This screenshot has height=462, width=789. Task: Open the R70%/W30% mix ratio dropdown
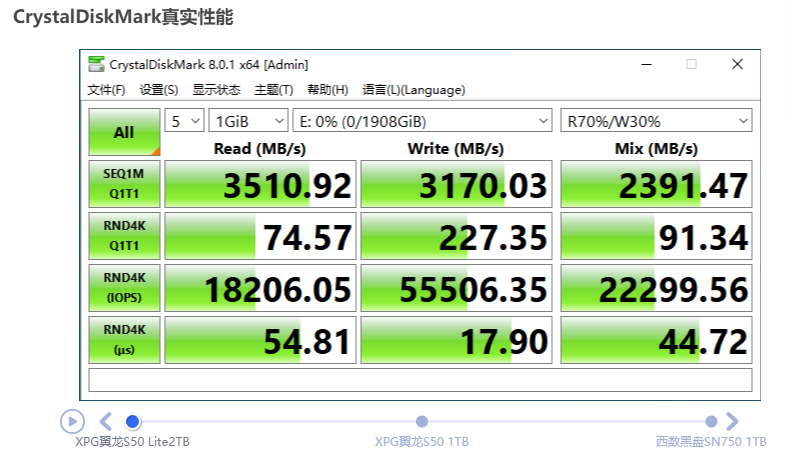click(656, 121)
